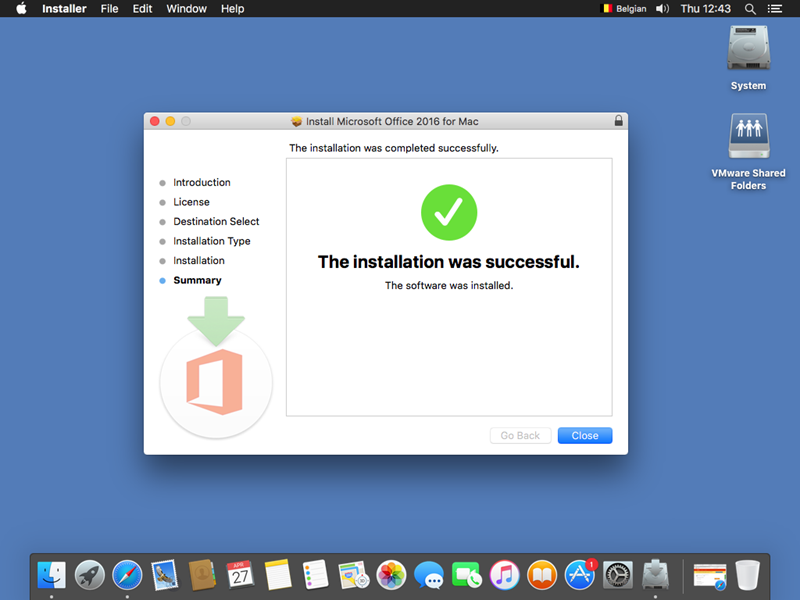Click the lock icon in installer title bar

point(618,121)
